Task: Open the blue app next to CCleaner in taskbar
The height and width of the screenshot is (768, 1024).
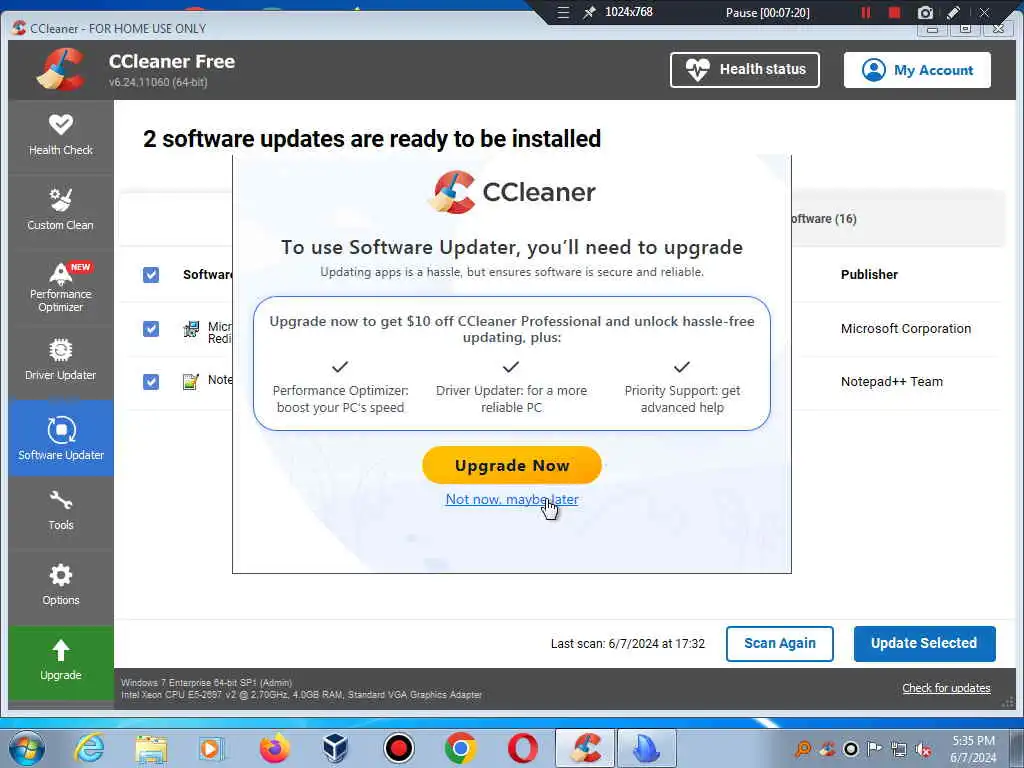Action: click(647, 748)
